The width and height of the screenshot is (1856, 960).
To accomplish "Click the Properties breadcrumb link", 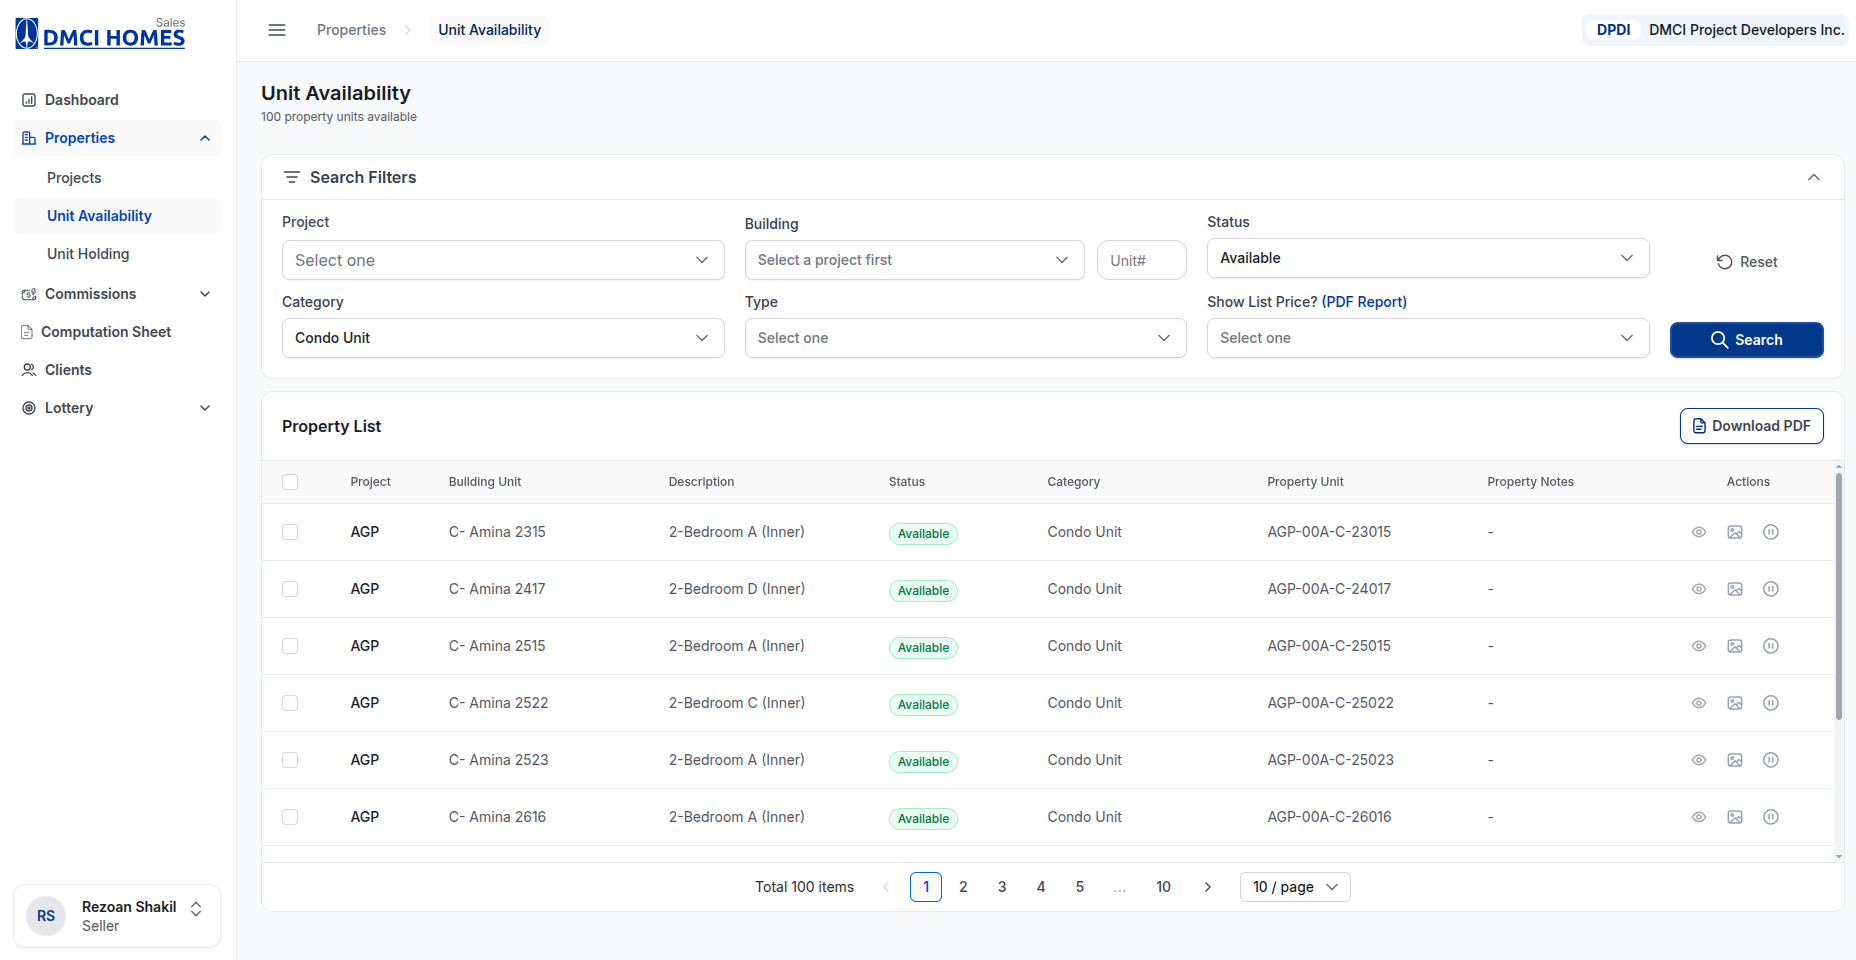I will 351,30.
